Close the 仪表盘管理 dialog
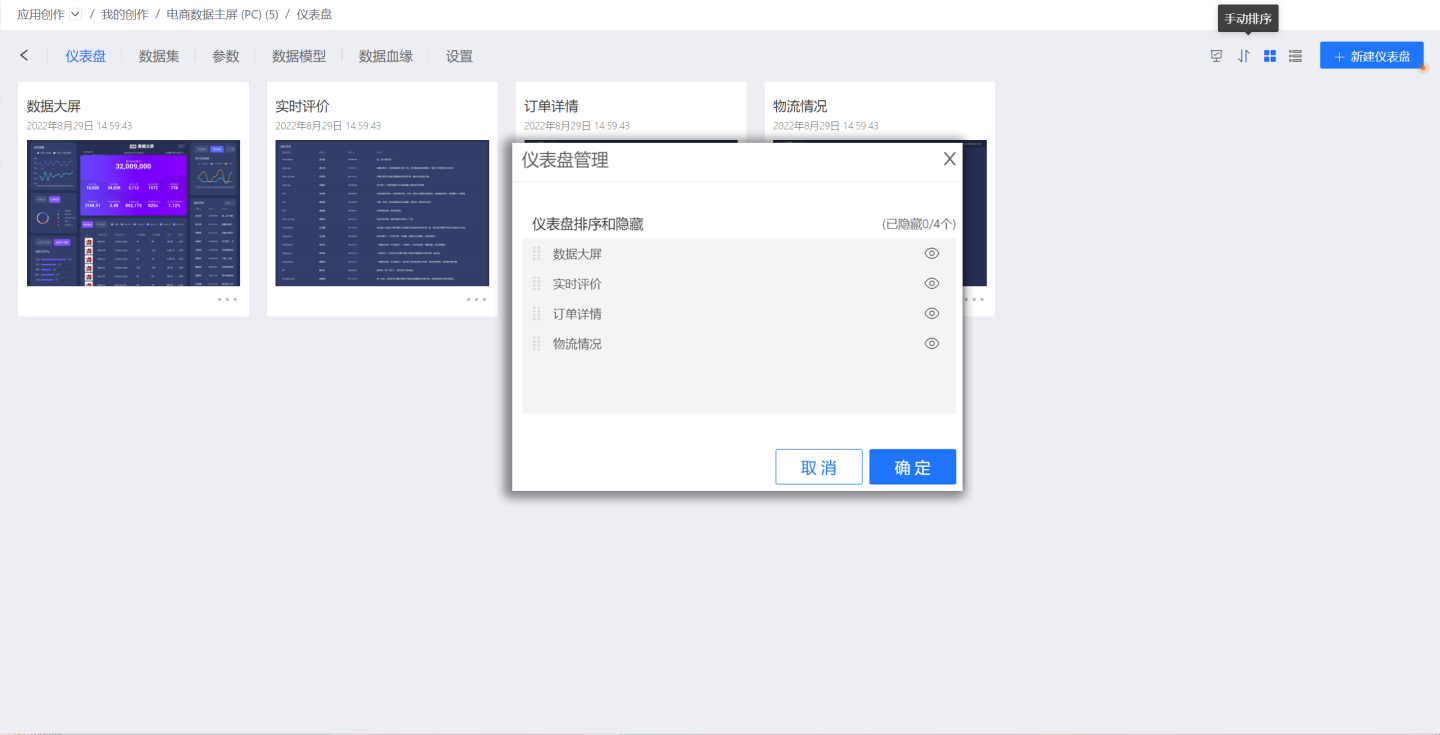This screenshot has width=1440, height=735. coord(949,159)
